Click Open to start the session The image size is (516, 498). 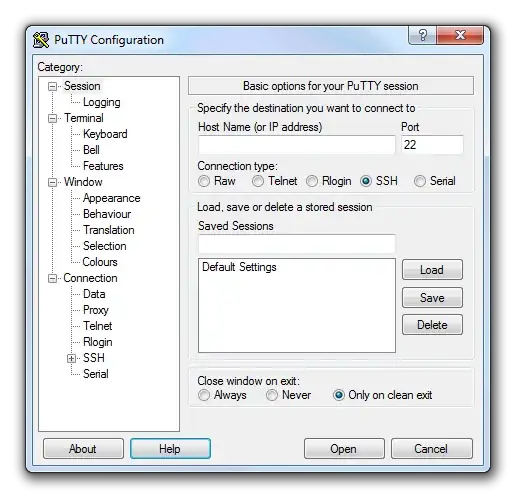tap(344, 449)
